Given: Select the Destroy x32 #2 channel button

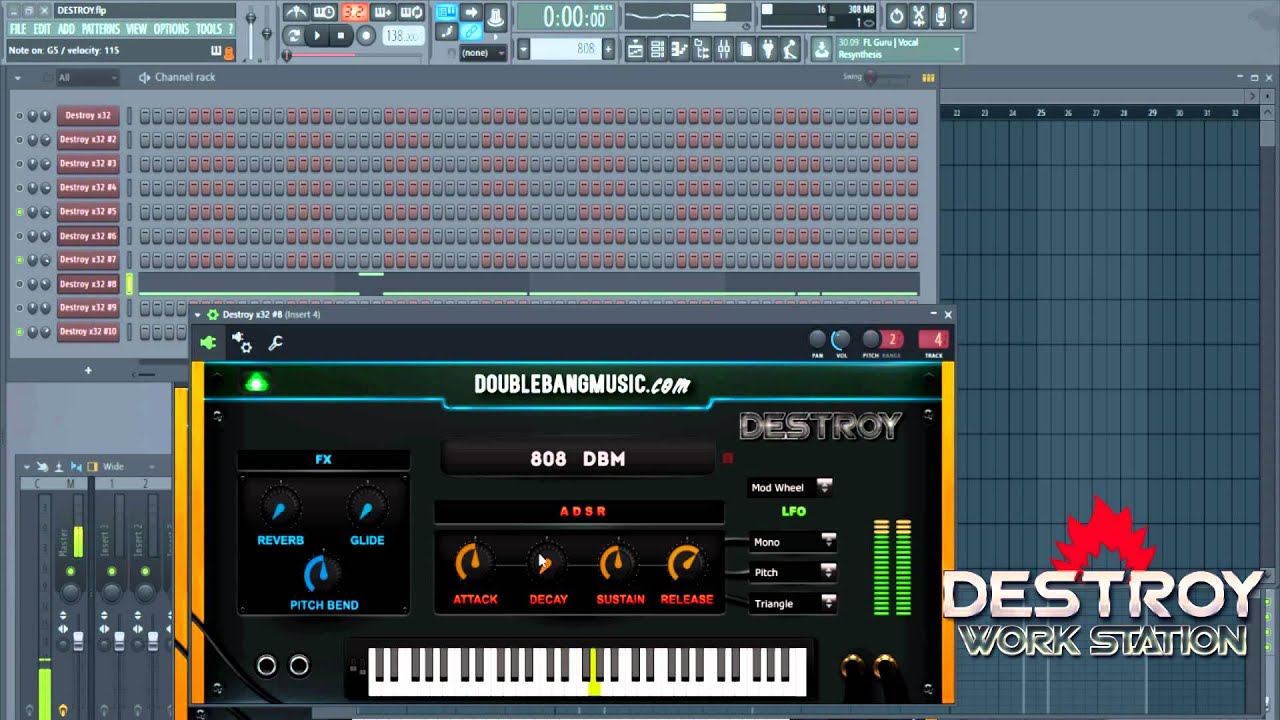Looking at the screenshot, I should [x=88, y=139].
